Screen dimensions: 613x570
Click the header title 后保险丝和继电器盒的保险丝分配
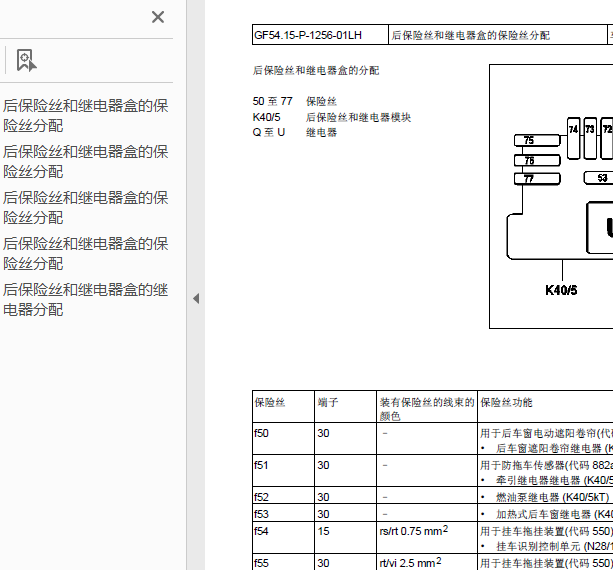click(x=471, y=36)
